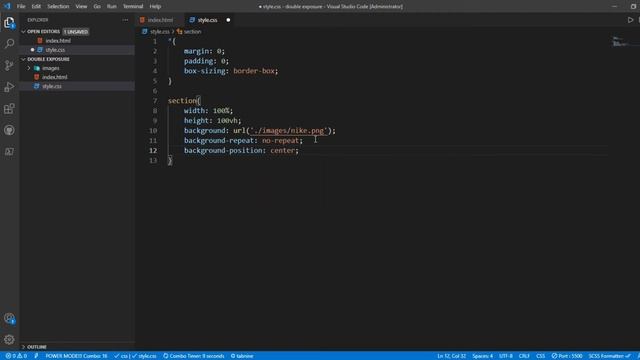Open the File menu
Image resolution: width=640 pixels, height=360 pixels.
21,7
